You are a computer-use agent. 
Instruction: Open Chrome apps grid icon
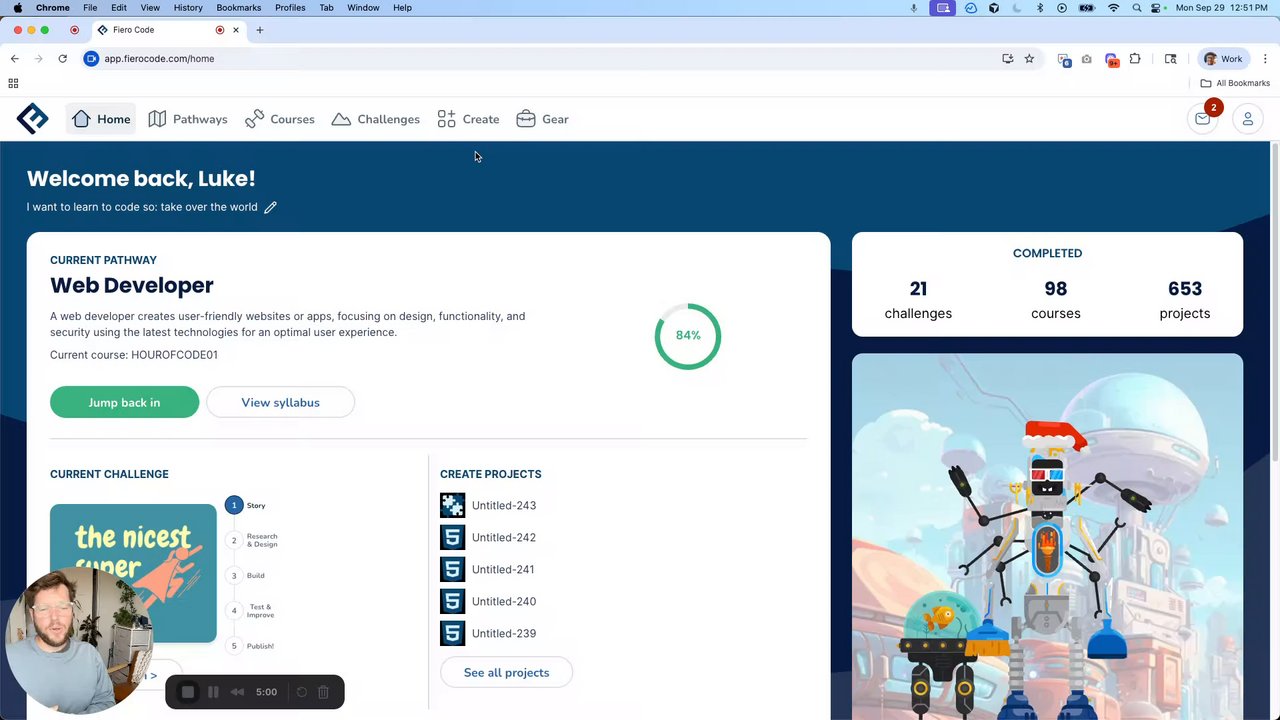[x=13, y=83]
